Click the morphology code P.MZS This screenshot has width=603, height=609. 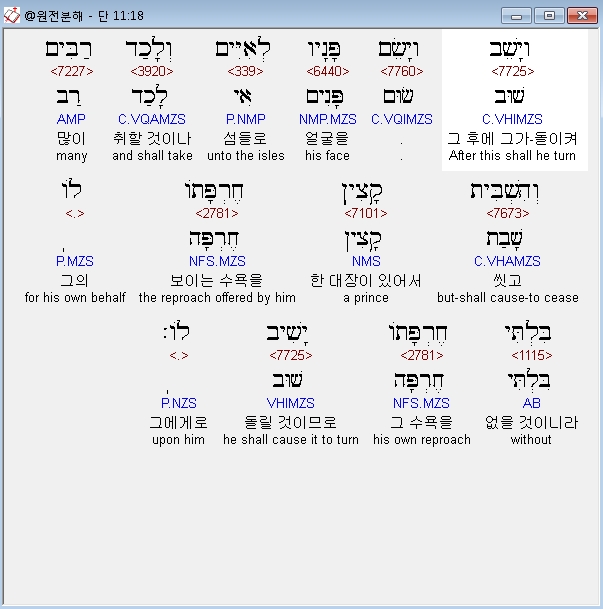pos(75,261)
